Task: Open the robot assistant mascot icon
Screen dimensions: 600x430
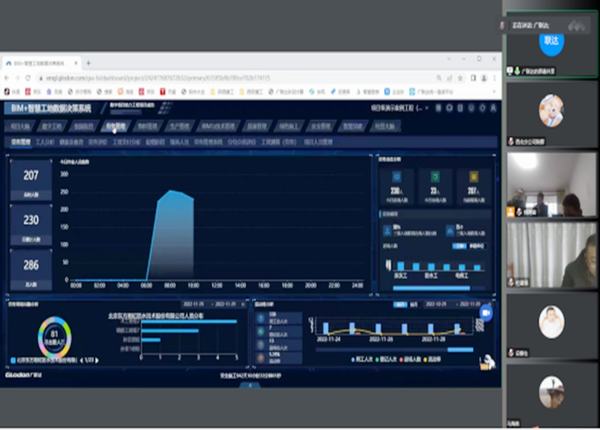Action: tap(486, 361)
